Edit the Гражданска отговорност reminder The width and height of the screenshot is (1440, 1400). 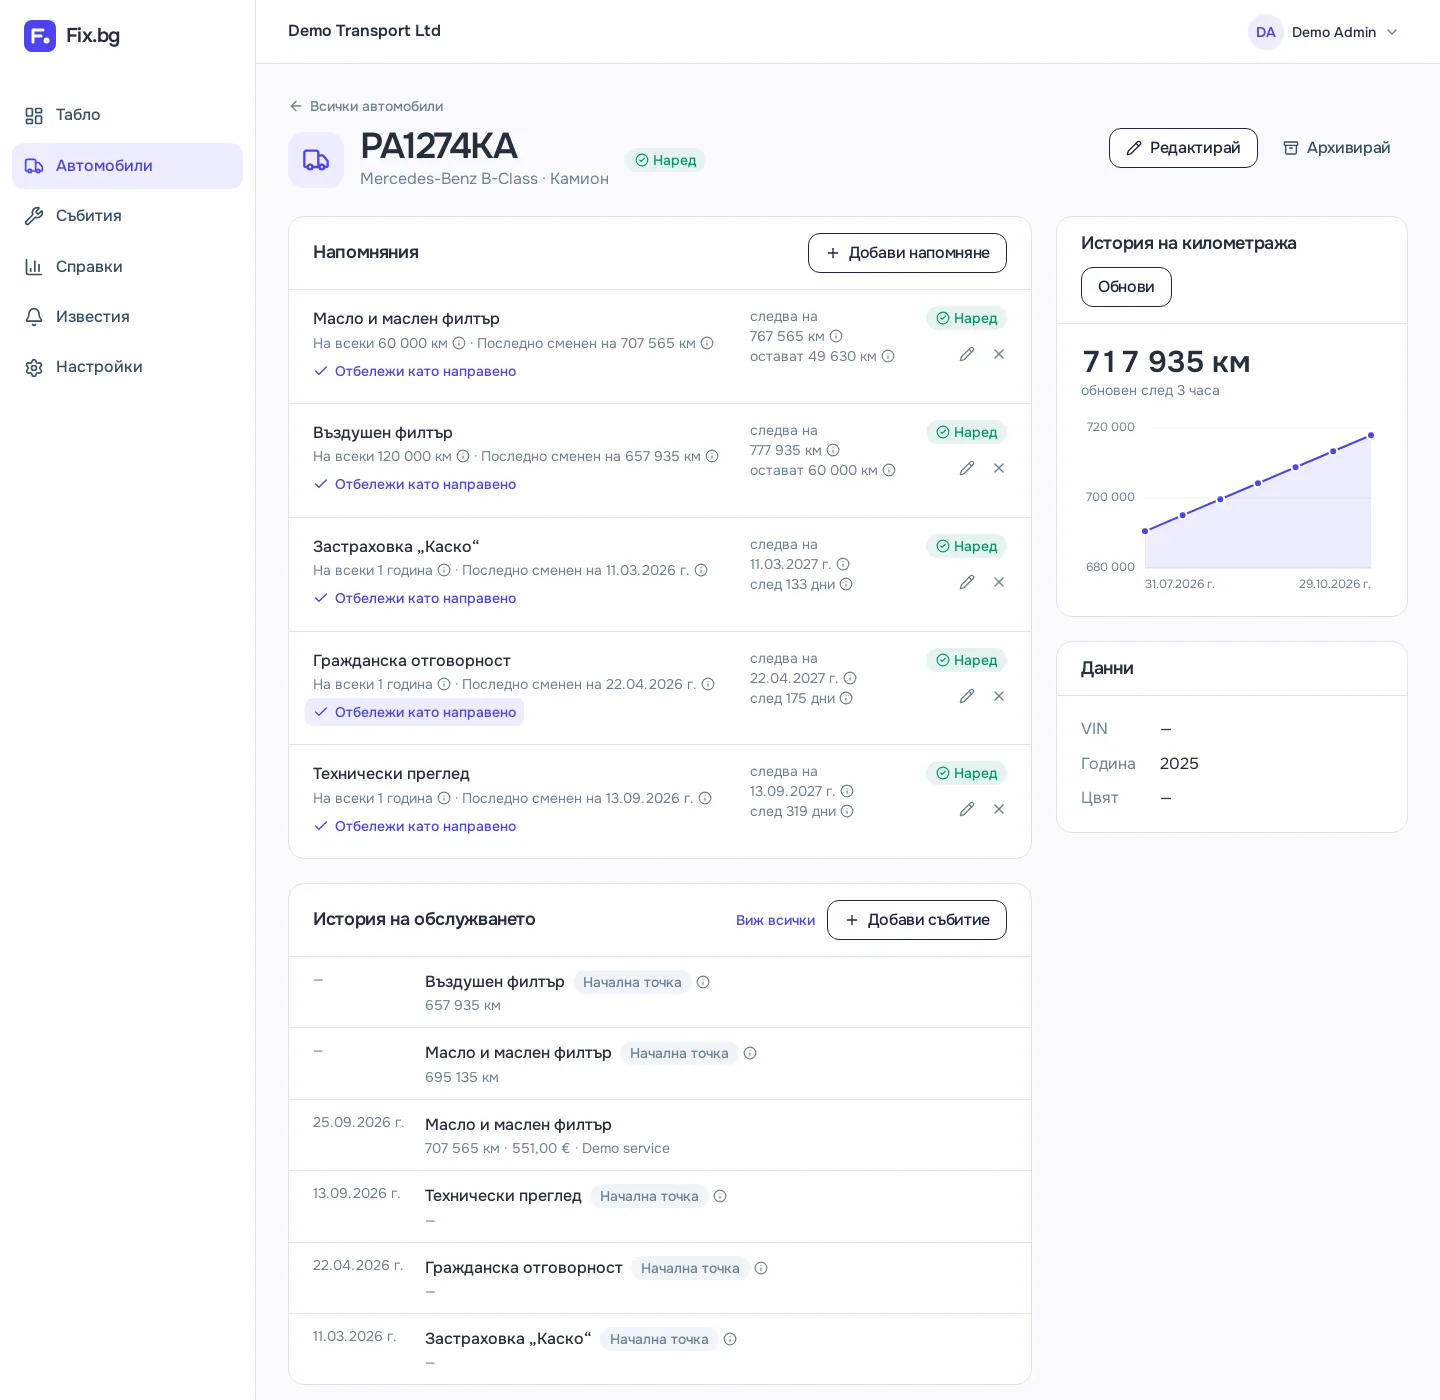point(967,696)
